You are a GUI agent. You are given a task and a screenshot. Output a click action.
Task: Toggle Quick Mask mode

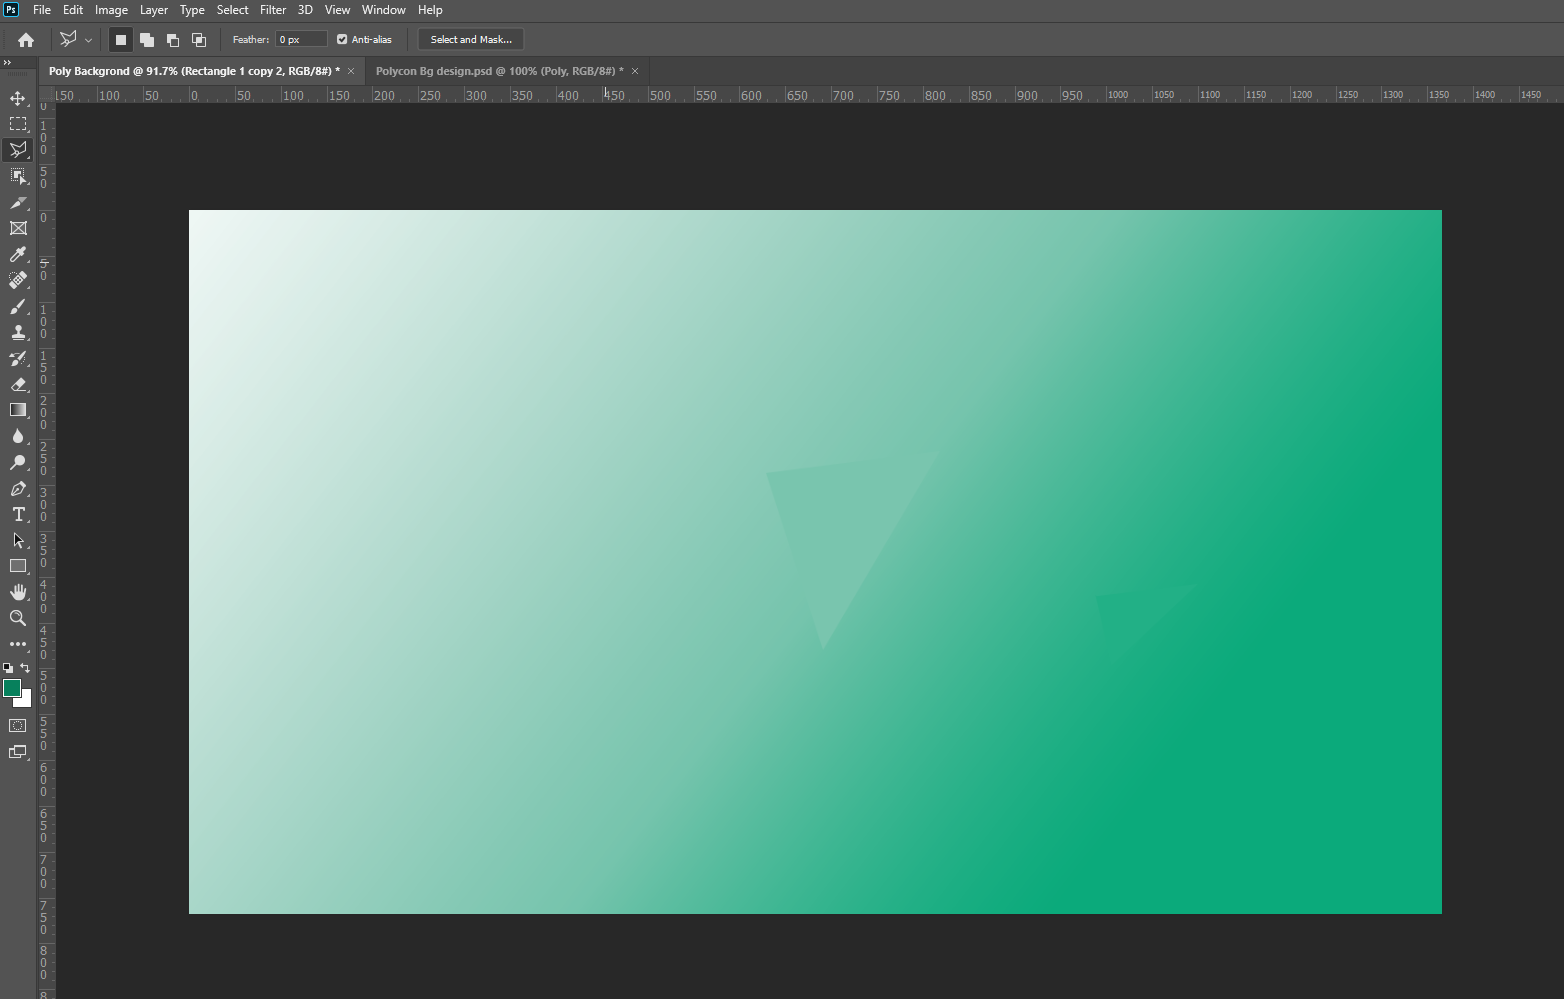(18, 726)
